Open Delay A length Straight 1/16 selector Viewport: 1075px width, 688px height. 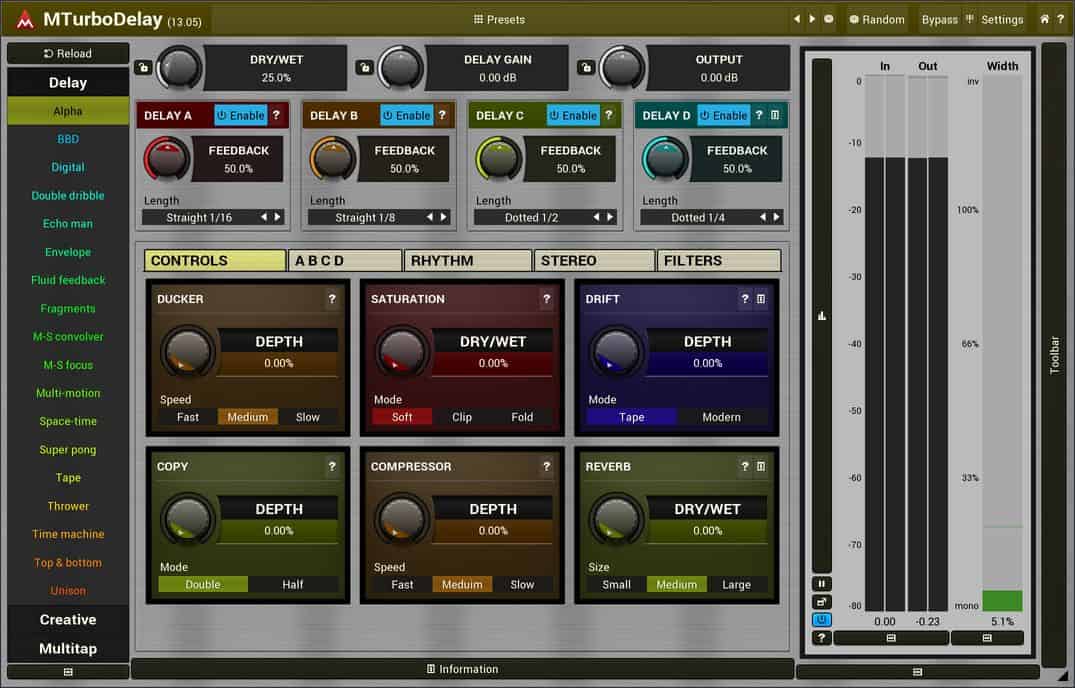tap(199, 217)
